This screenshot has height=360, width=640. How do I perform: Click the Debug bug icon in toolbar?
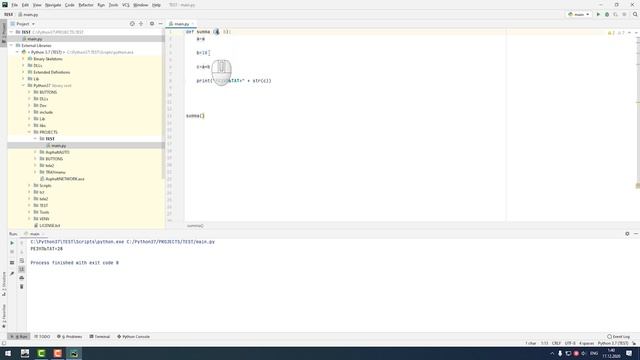tap(607, 14)
